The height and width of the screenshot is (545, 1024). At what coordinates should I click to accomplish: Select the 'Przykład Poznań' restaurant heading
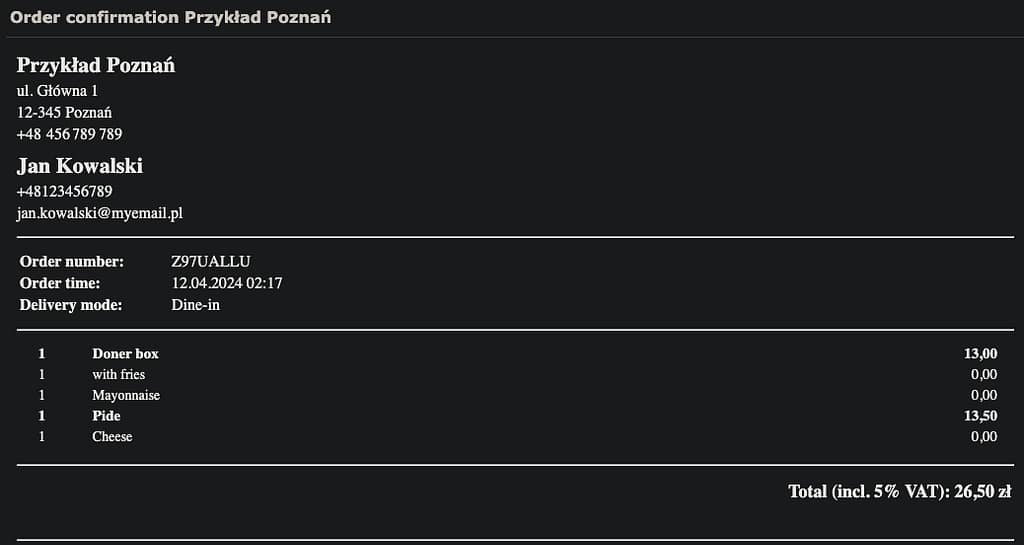96,65
